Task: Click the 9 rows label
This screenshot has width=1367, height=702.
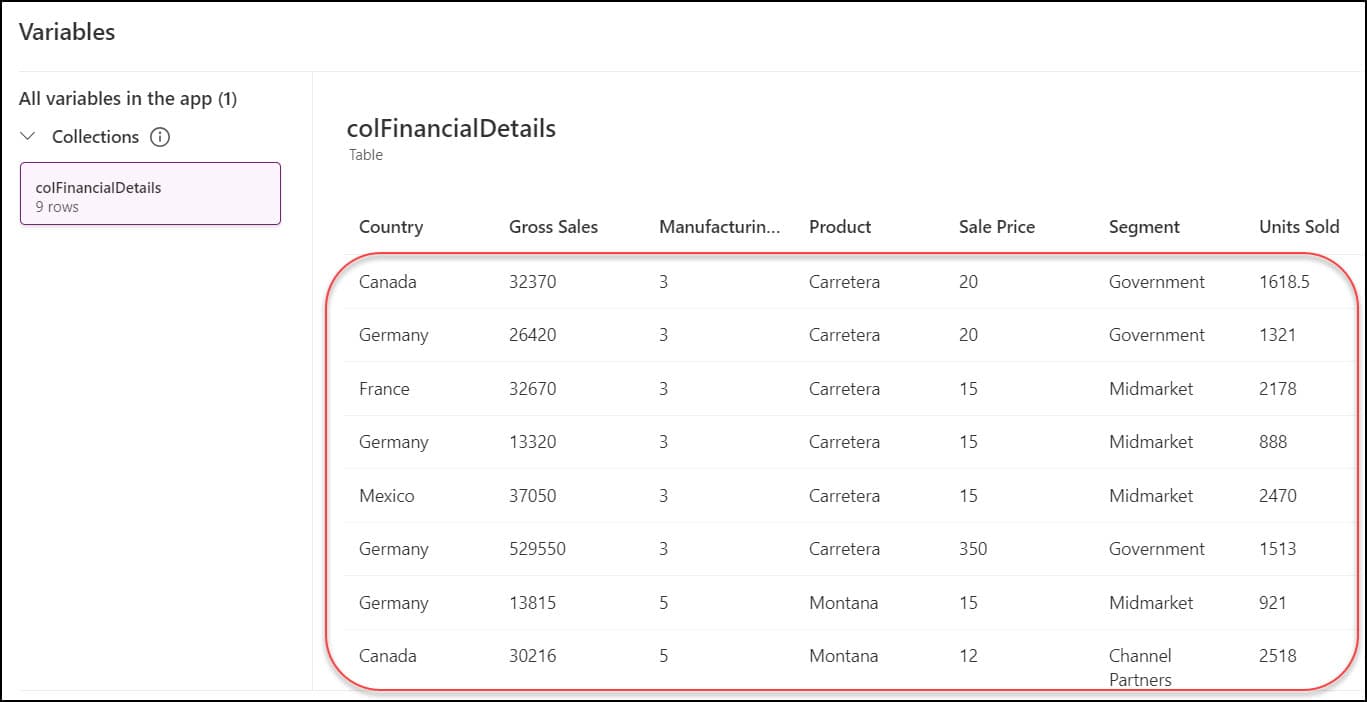Action: coord(57,207)
